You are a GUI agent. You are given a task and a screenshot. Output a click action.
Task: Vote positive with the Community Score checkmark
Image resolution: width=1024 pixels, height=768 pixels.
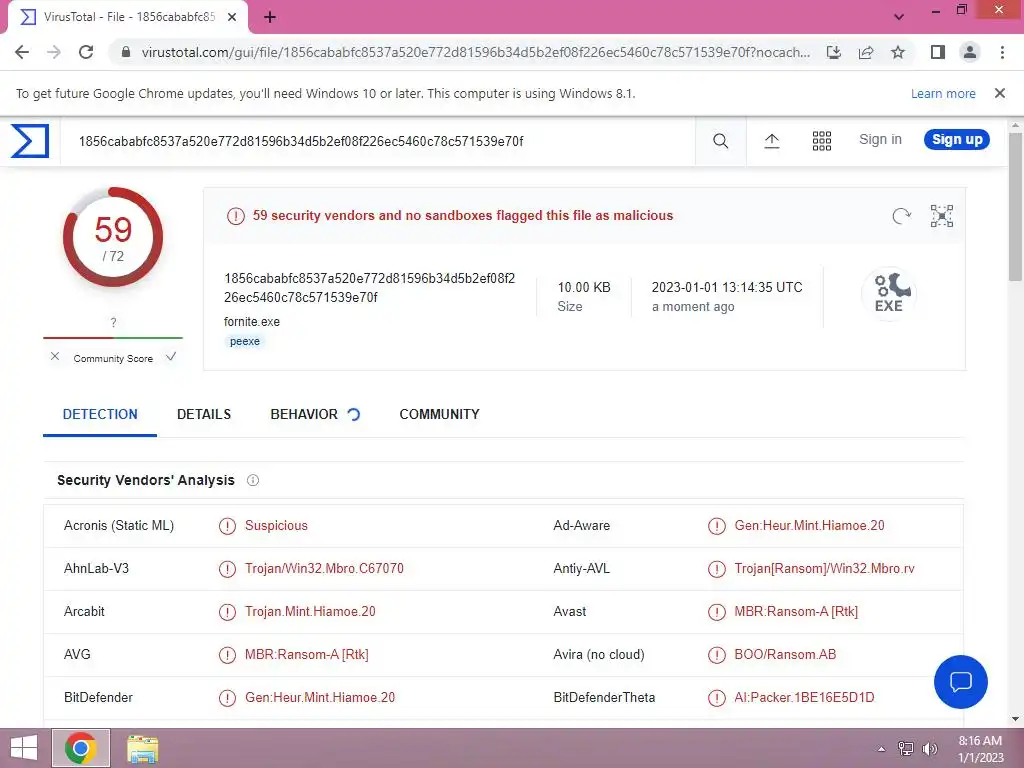(x=171, y=356)
